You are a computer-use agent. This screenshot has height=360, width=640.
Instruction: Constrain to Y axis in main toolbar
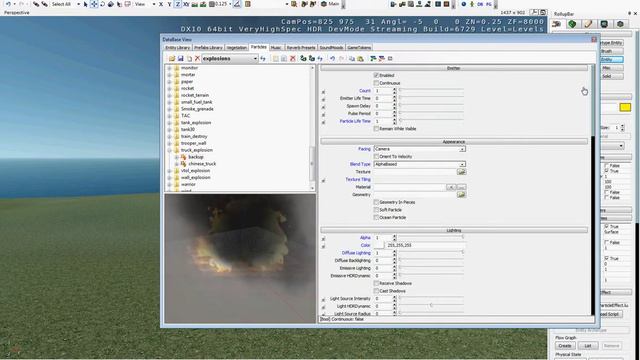coord(169,4)
